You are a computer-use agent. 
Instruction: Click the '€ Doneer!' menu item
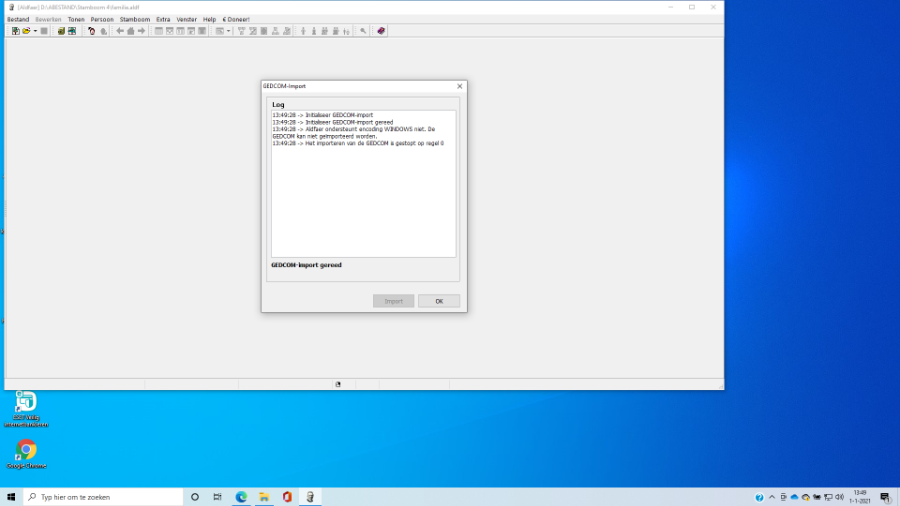(x=236, y=19)
